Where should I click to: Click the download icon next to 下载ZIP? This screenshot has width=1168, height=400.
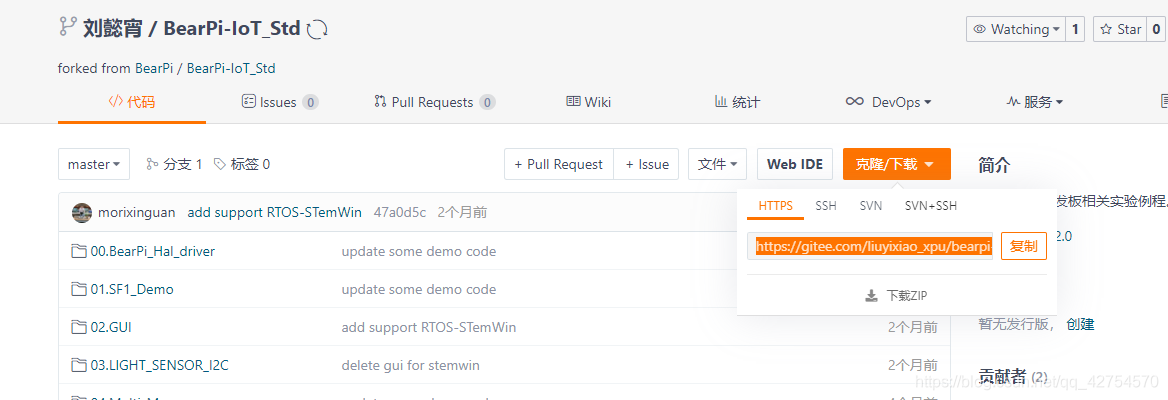[x=872, y=296]
